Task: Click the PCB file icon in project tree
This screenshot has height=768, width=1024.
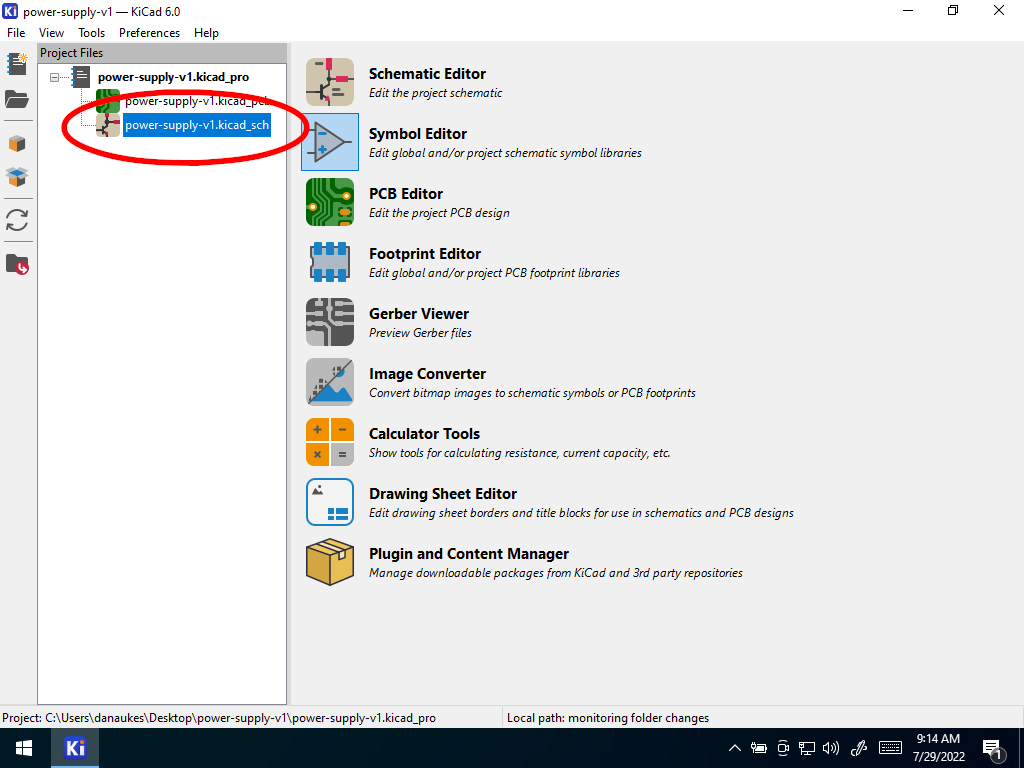Action: 108,101
